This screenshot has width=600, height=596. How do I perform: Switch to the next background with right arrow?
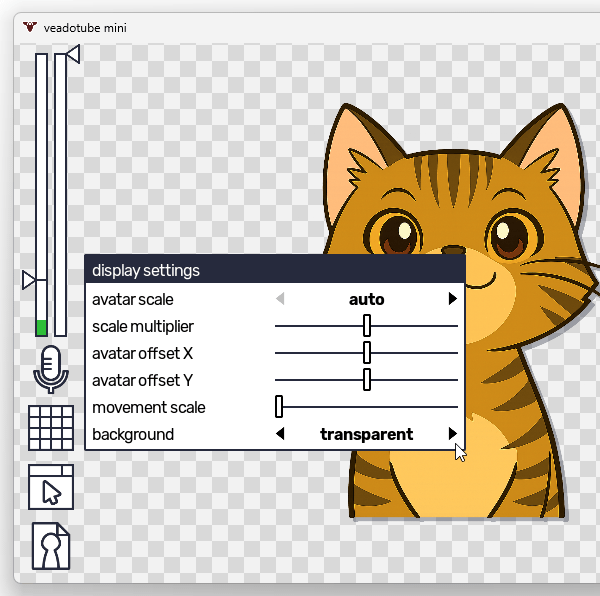[453, 434]
